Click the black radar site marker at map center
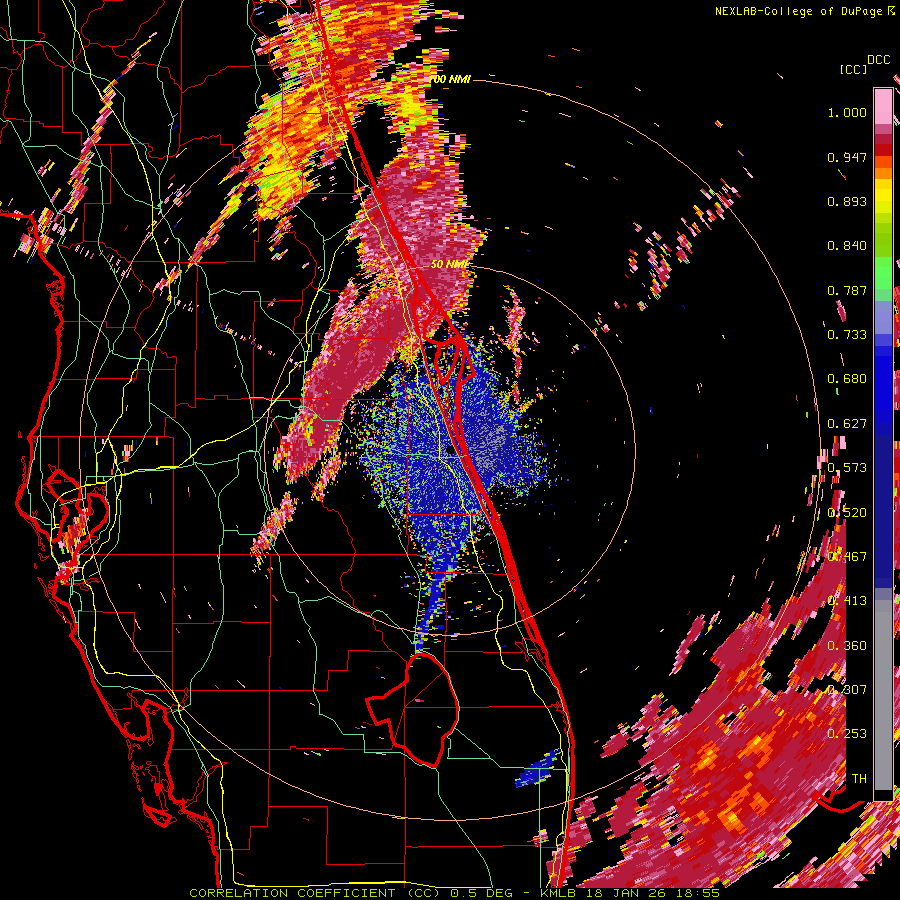The width and height of the screenshot is (900, 900). pyautogui.click(x=449, y=451)
